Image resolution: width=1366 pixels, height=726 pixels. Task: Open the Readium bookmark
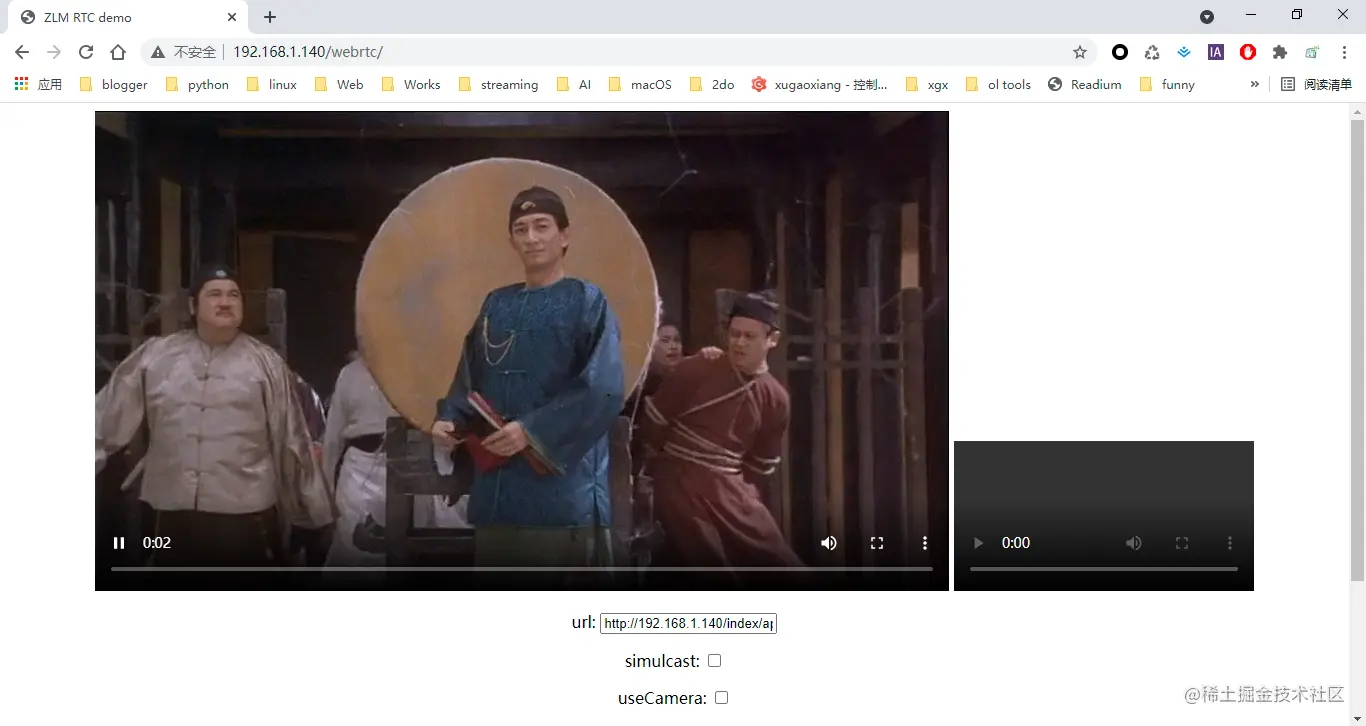pyautogui.click(x=1085, y=85)
